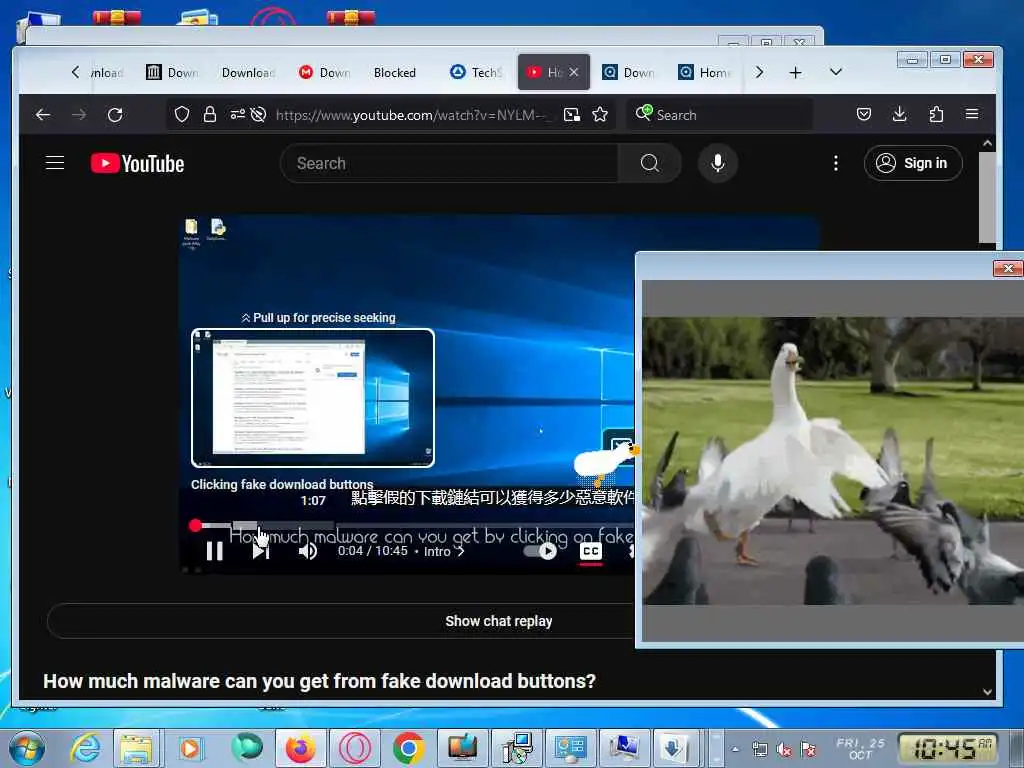Switch to the Hom tab
Screen dimensions: 1024x768
pyautogui.click(x=704, y=72)
